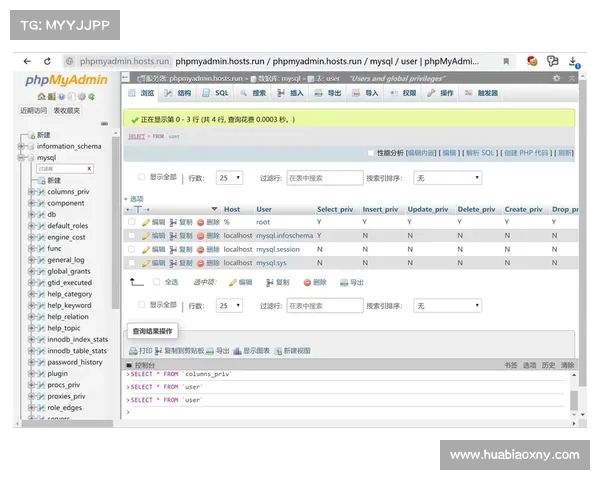Enable the upper show all checkbox
Screen dimensions: 600x480
point(141,177)
